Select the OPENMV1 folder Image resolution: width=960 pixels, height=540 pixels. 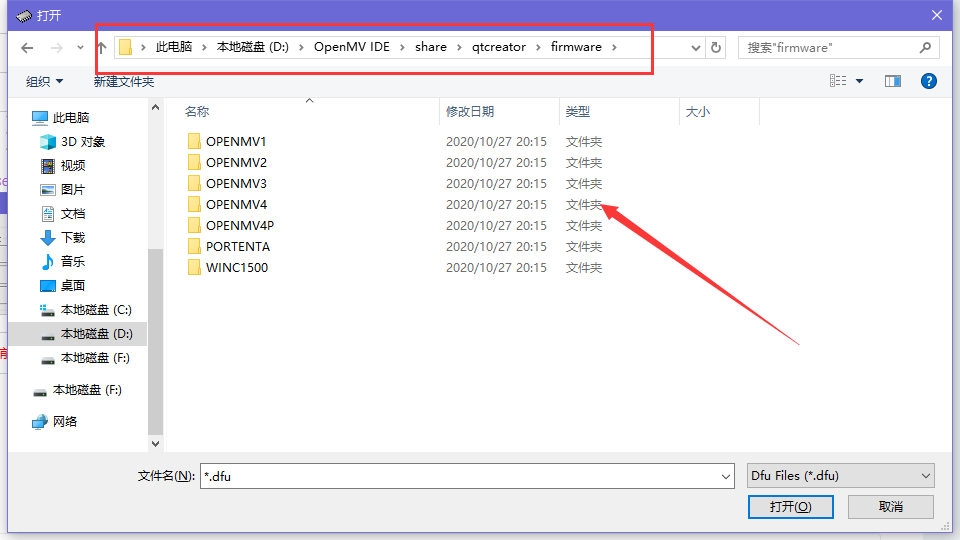236,141
